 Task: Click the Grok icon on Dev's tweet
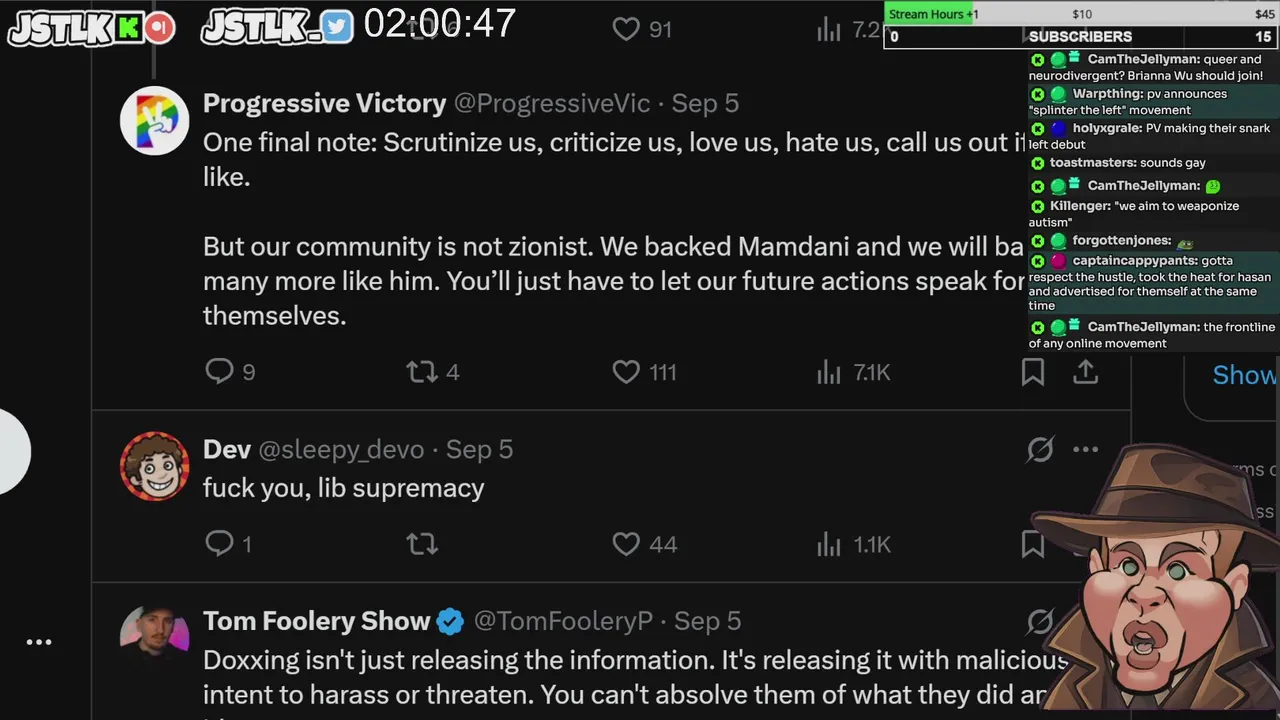(1040, 450)
